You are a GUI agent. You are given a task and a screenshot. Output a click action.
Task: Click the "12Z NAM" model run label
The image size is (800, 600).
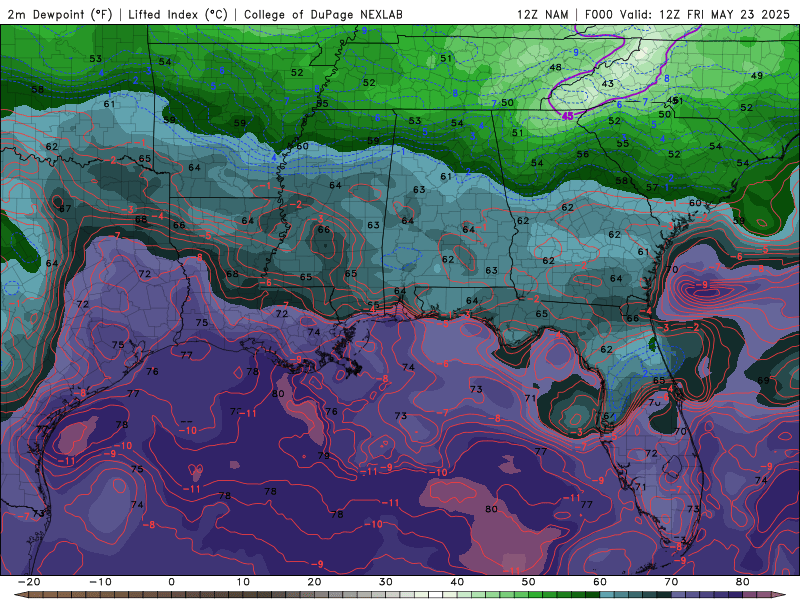pyautogui.click(x=542, y=14)
